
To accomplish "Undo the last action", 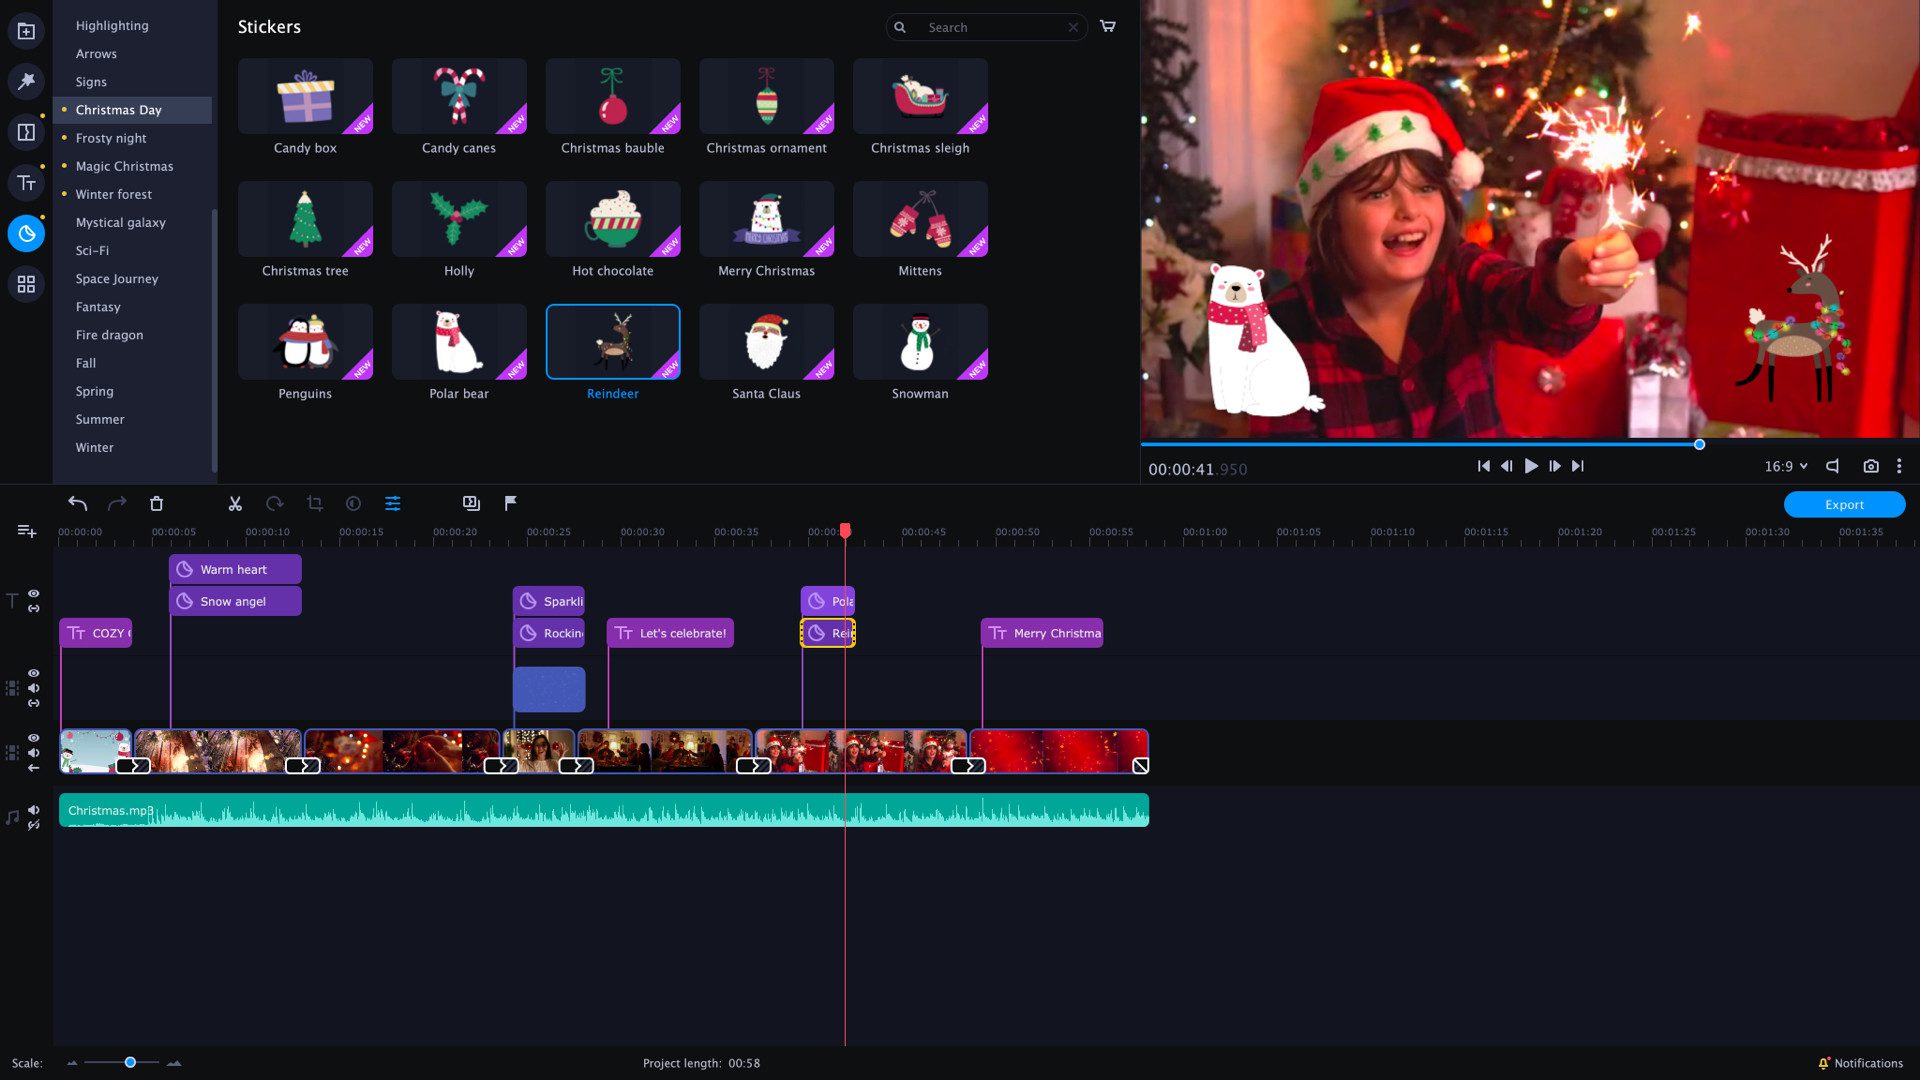I will click(x=78, y=503).
